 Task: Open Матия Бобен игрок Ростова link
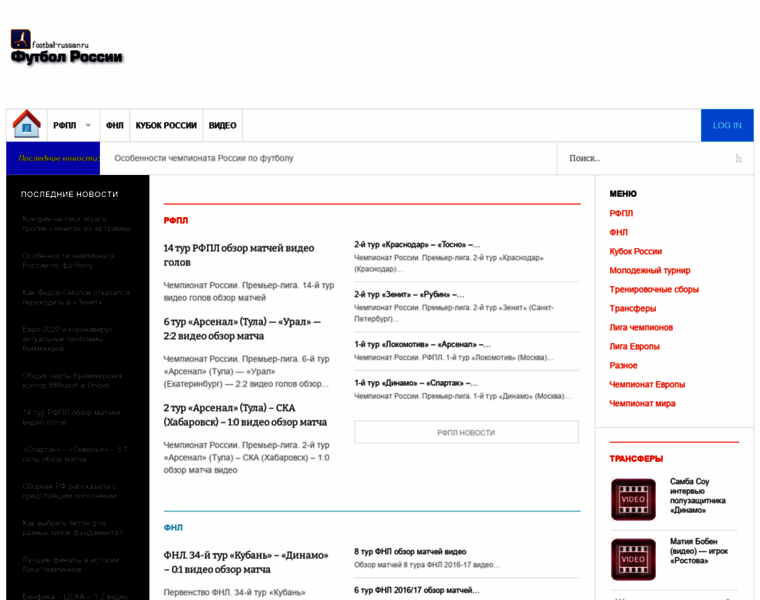[x=699, y=551]
